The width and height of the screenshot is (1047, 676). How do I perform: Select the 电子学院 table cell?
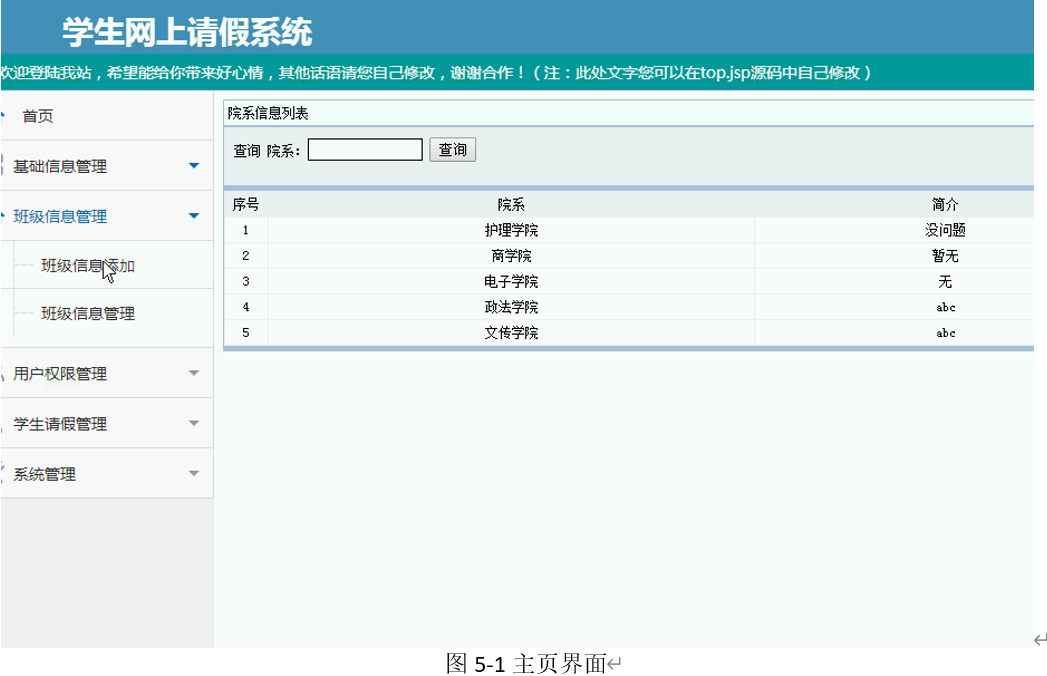click(511, 282)
